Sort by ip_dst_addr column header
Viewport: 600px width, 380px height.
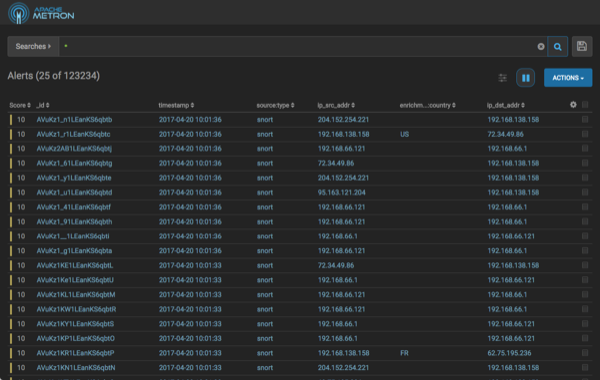point(505,105)
